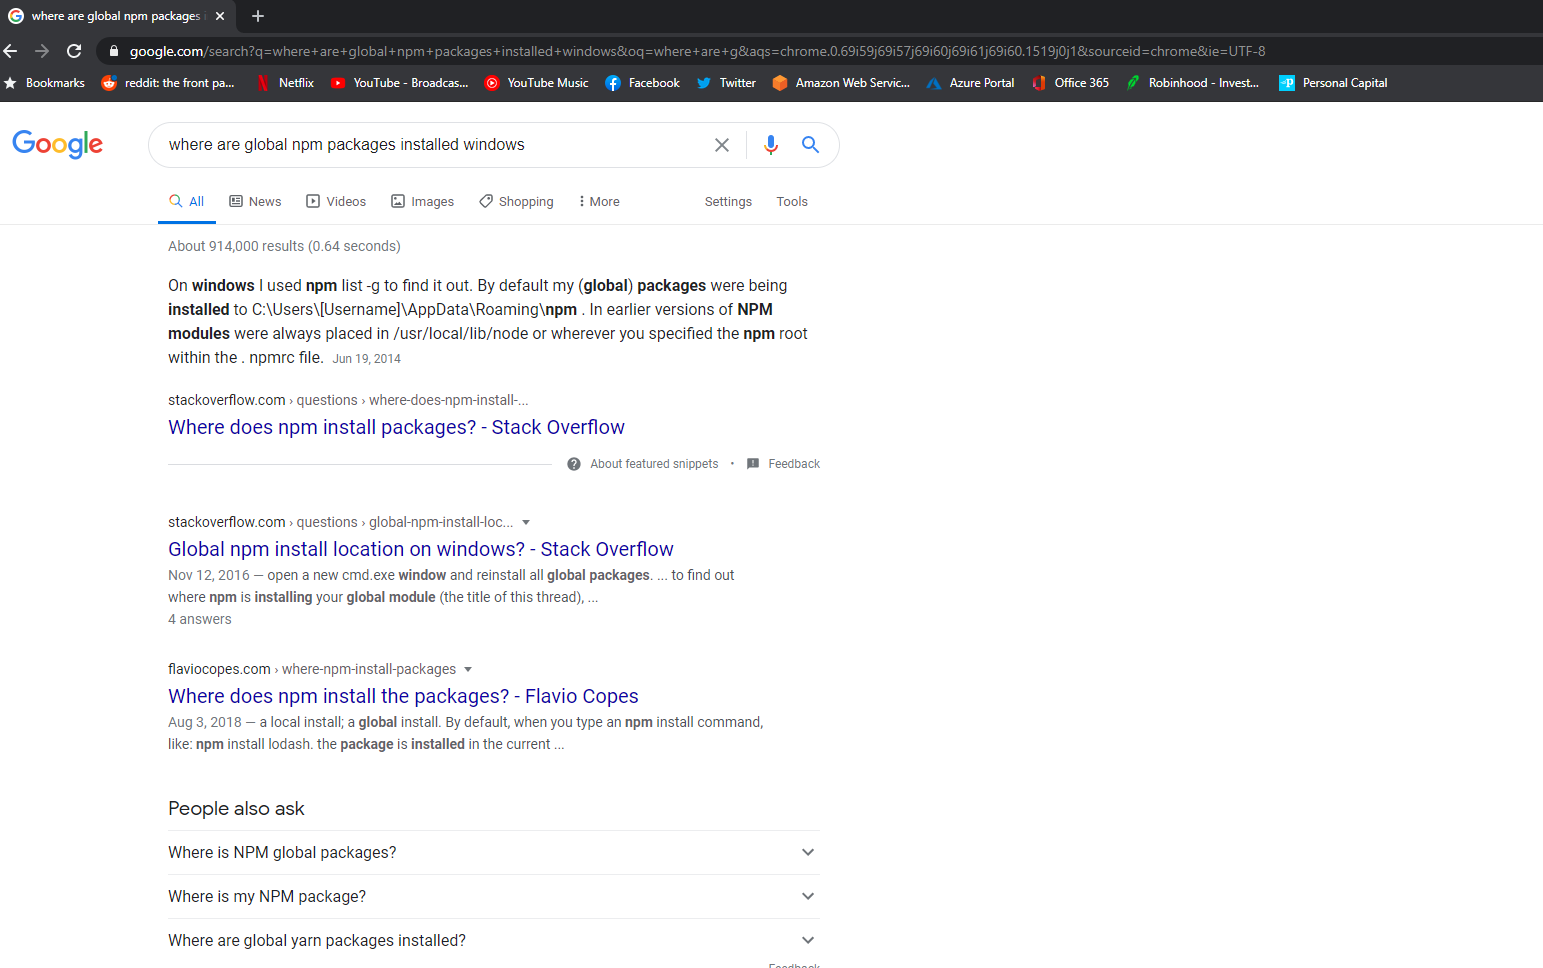
Task: Click the magnifying glass search icon
Action: 810,145
